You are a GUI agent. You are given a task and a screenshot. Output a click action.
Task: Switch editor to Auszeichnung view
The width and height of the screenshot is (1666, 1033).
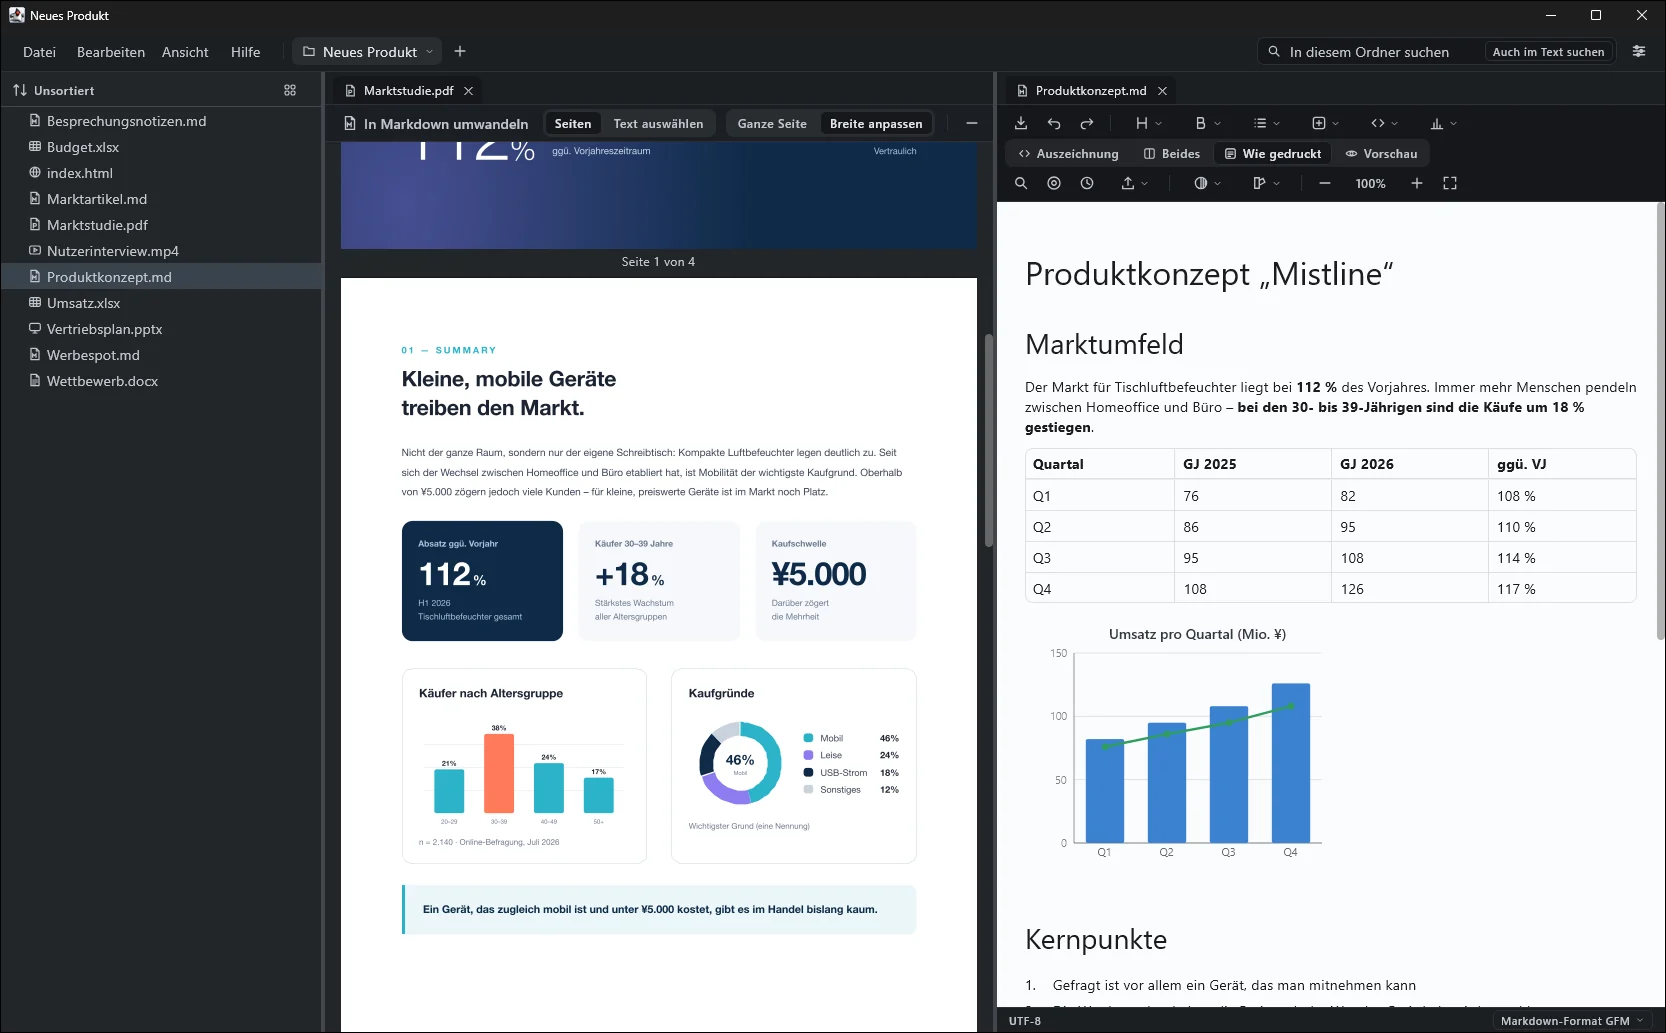pos(1068,153)
